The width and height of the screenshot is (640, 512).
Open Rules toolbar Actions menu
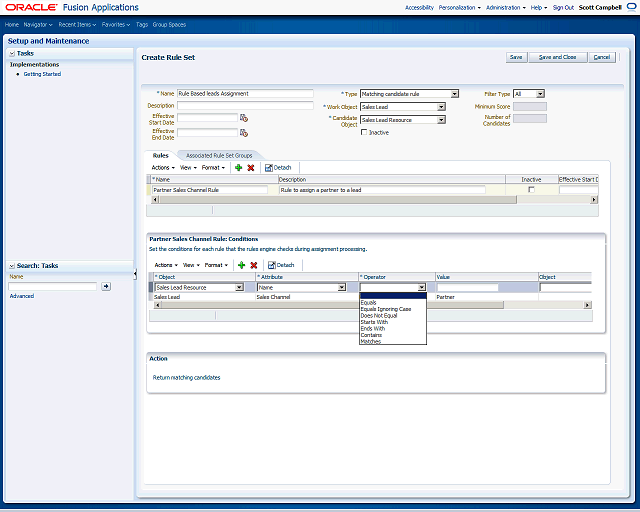[x=163, y=167]
